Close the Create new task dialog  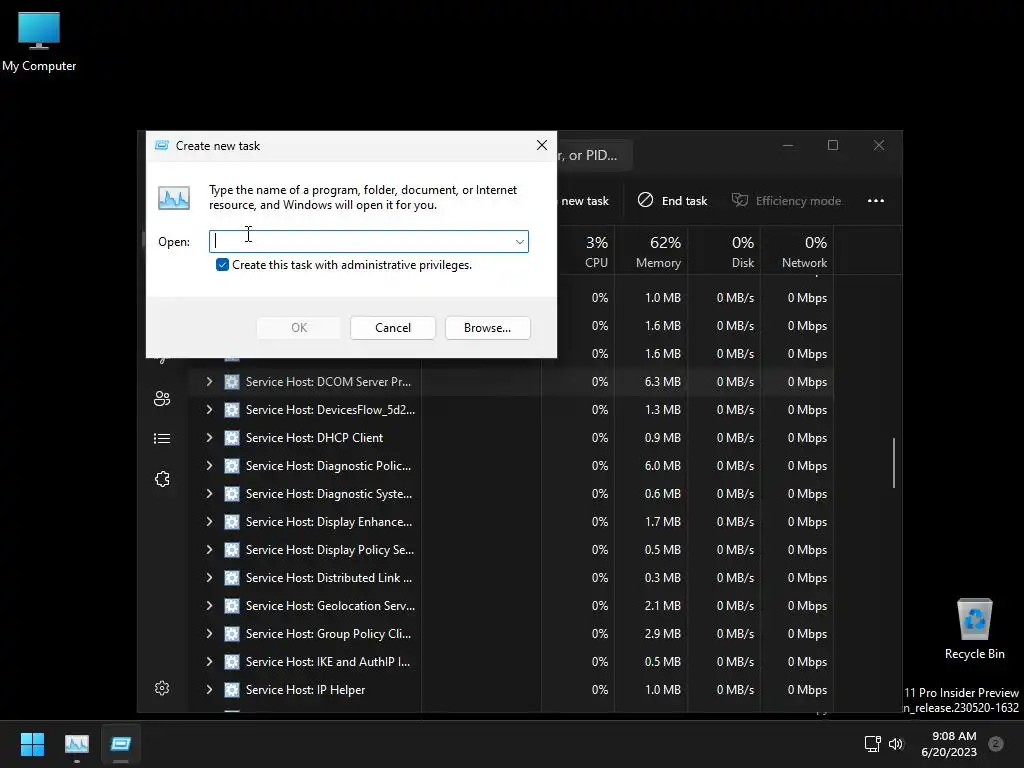tap(541, 145)
